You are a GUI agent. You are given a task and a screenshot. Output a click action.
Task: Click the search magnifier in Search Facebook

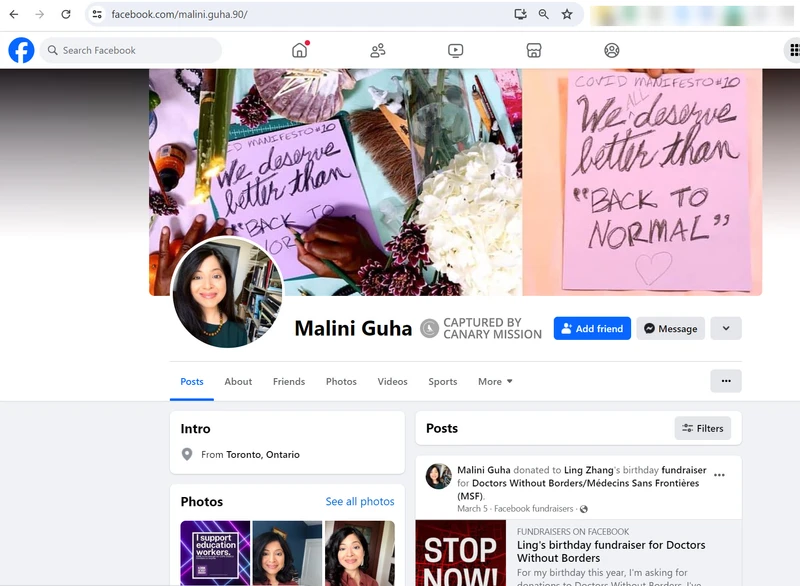[53, 50]
